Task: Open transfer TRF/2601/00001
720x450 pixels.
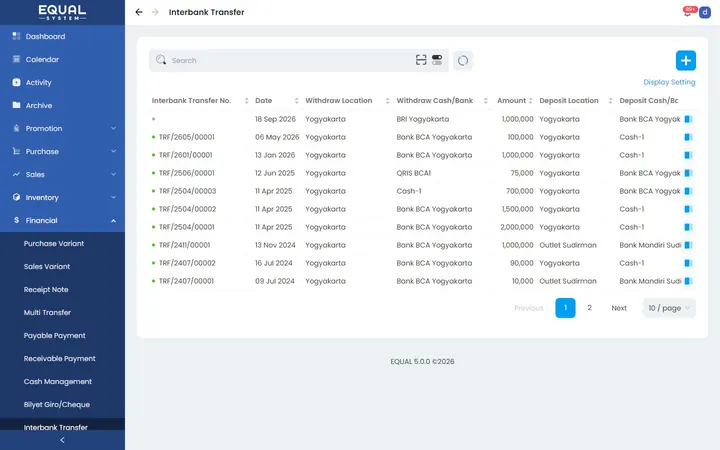Action: [x=186, y=155]
